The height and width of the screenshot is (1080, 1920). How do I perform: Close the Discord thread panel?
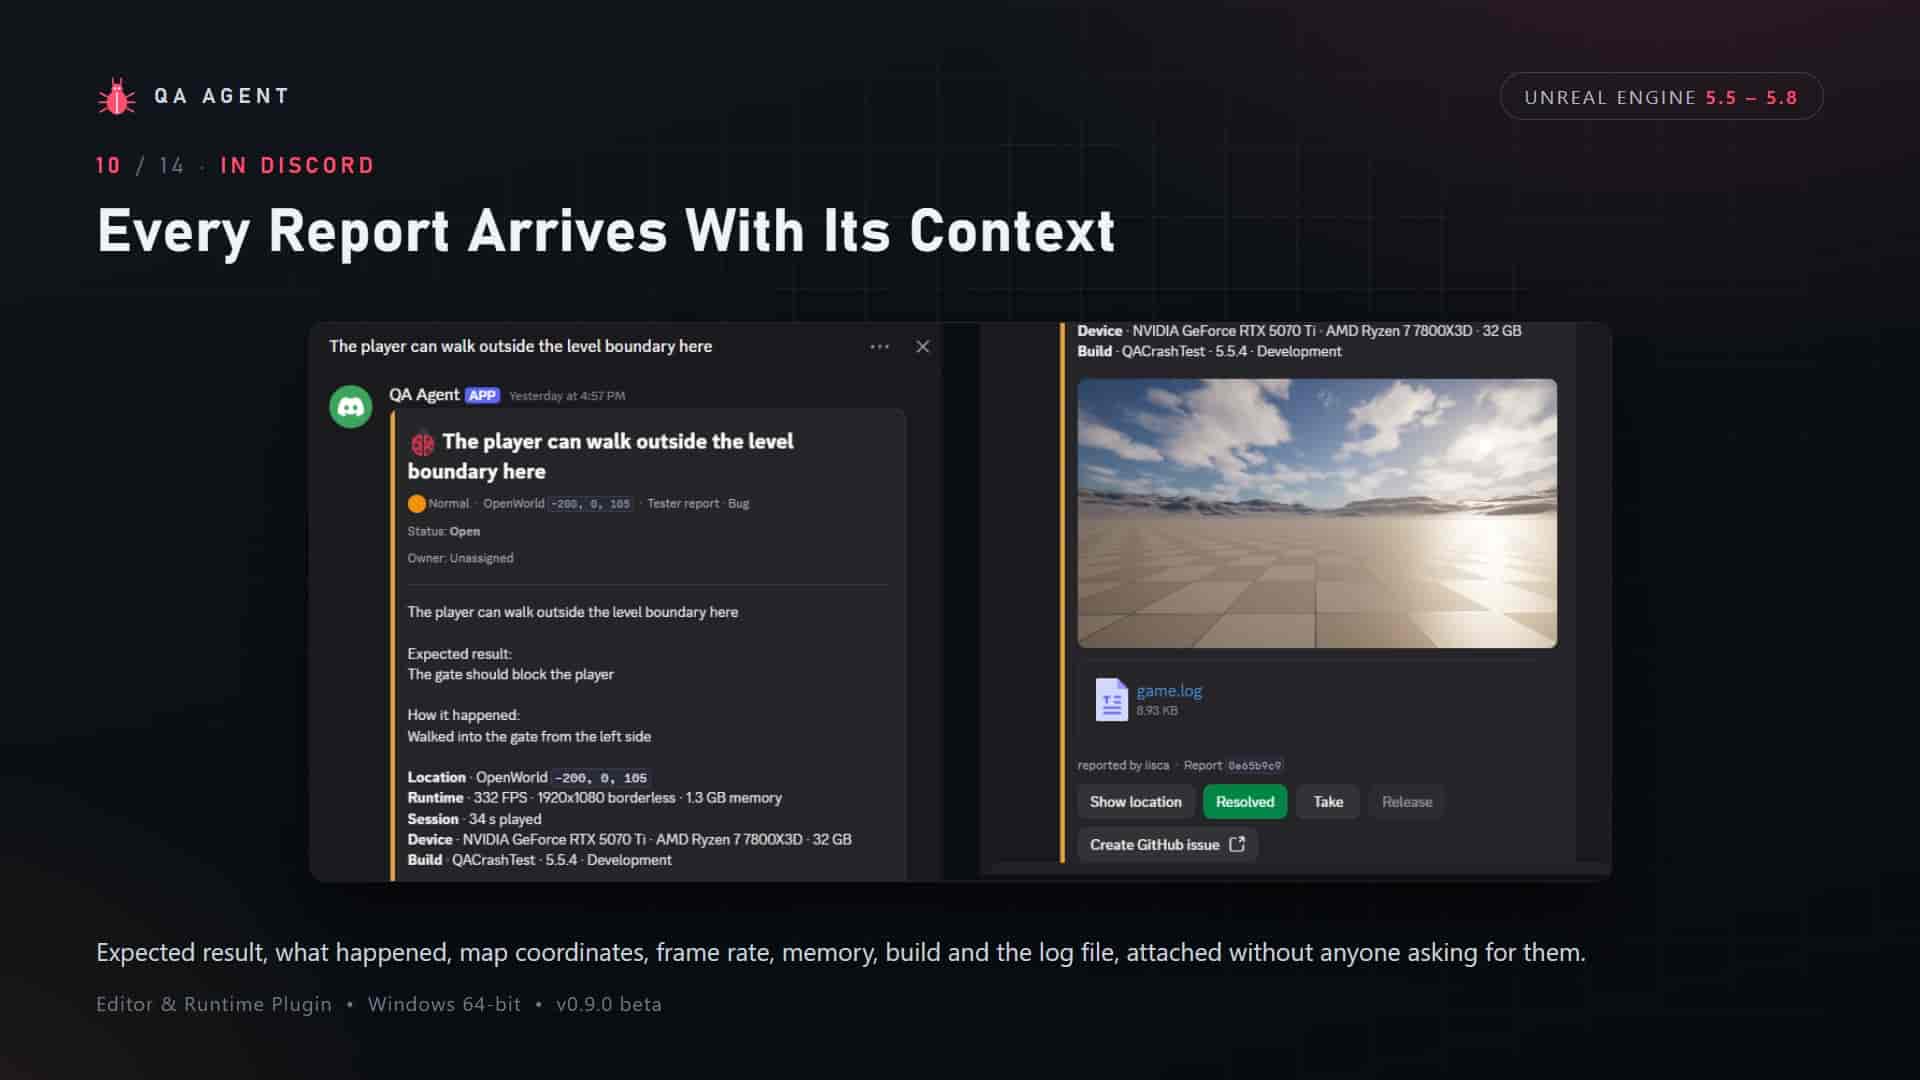(x=923, y=346)
